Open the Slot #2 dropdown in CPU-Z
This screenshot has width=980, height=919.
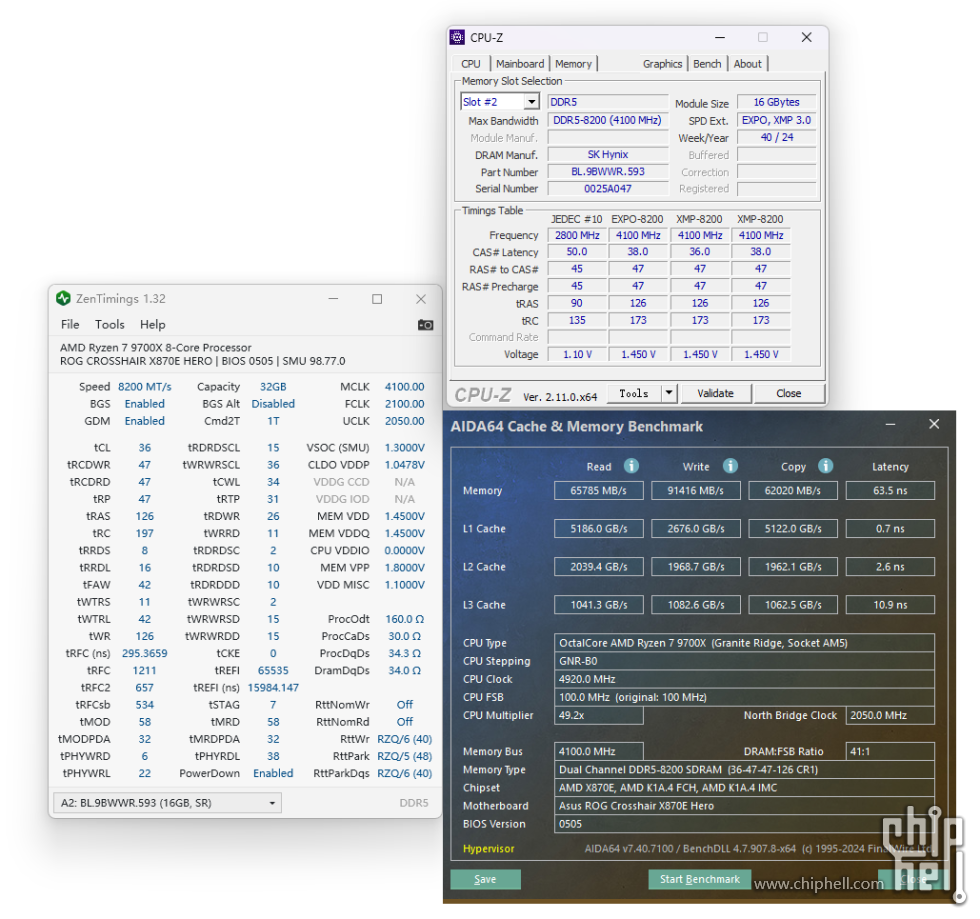pyautogui.click(x=531, y=102)
